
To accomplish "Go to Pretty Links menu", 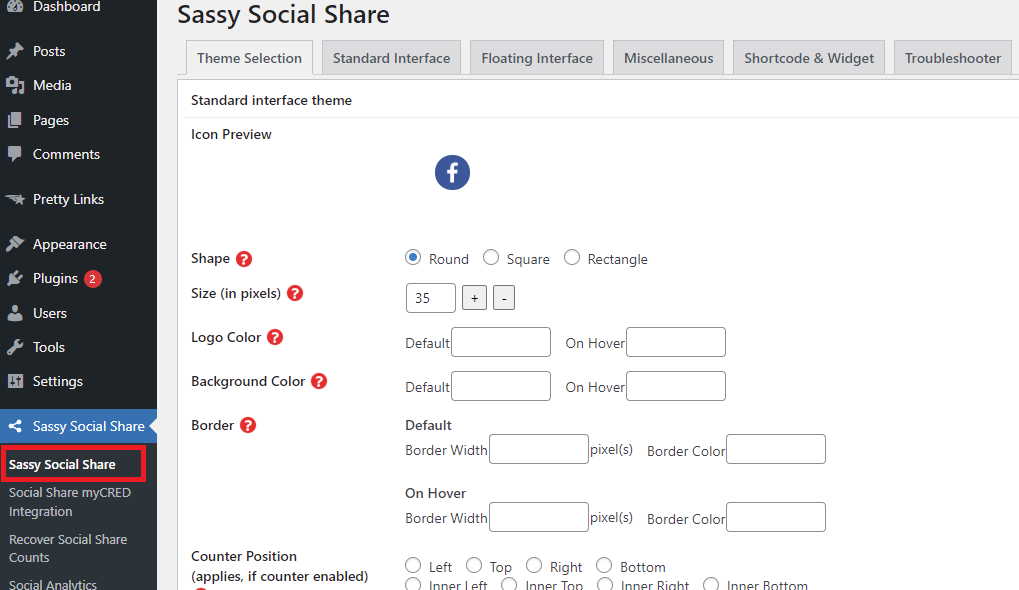I will pos(68,199).
